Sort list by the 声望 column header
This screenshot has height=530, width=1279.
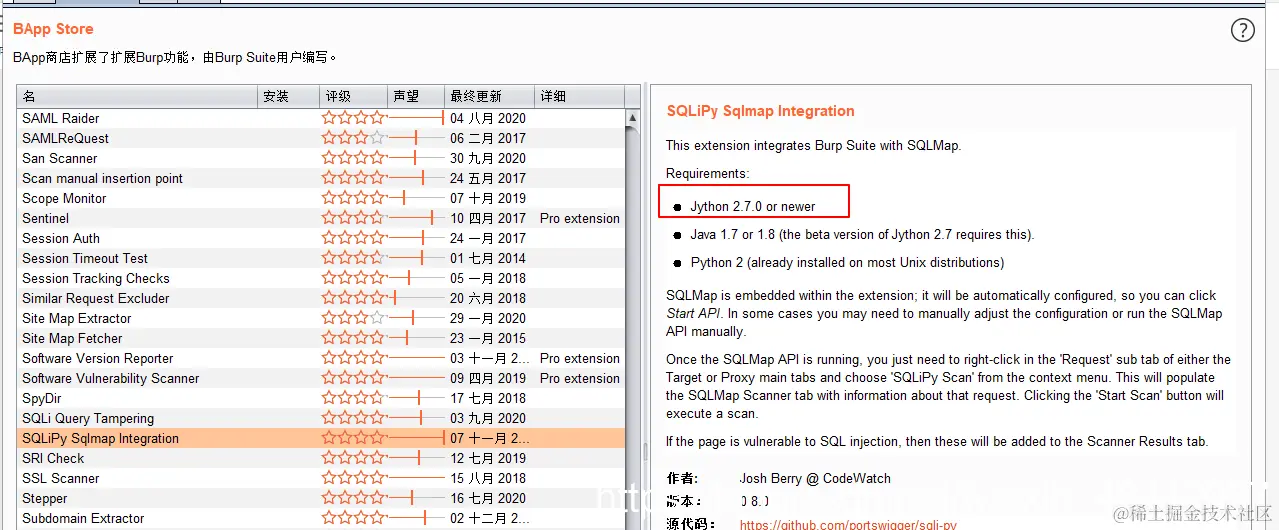416,96
